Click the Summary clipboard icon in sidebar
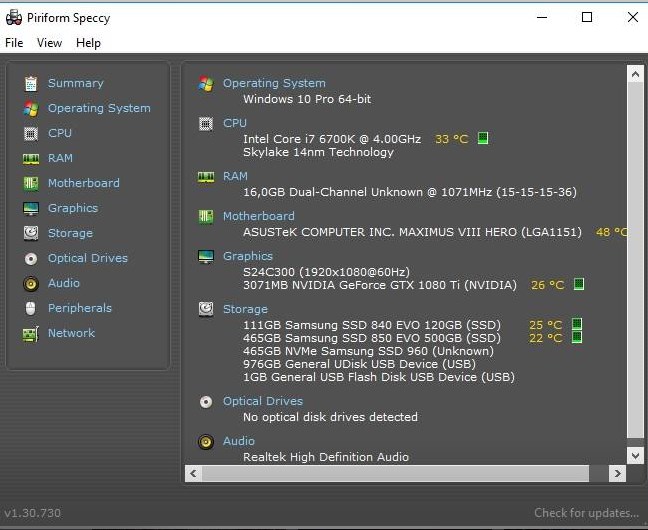 pyautogui.click(x=31, y=84)
